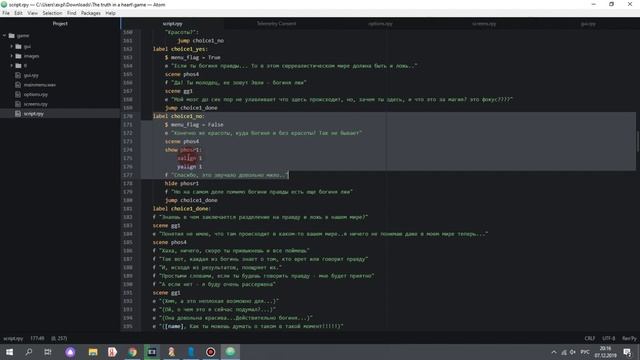The height and width of the screenshot is (360, 640).
Task: Open the purple circle taskbar app
Action: point(70,352)
